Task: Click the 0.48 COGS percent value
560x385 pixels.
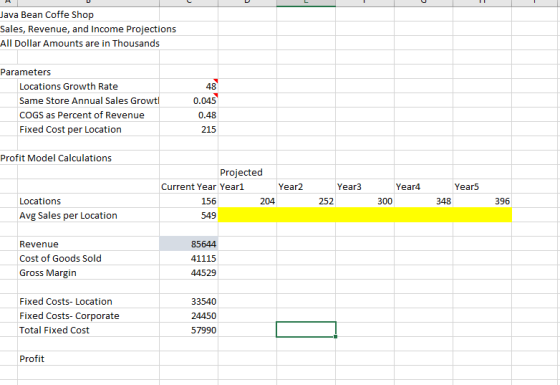Action: click(189, 115)
